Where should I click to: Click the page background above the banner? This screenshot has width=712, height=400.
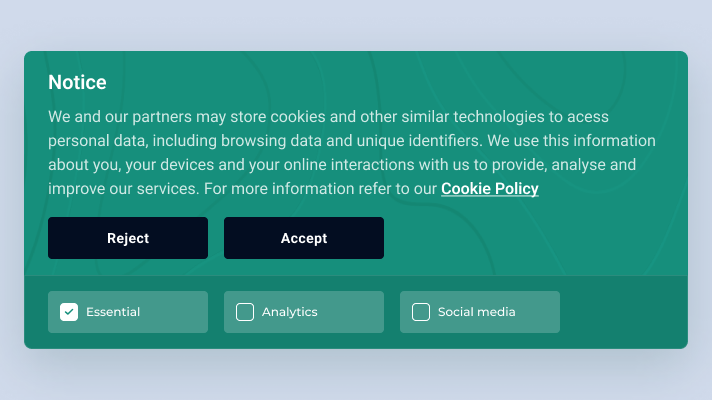point(356,25)
